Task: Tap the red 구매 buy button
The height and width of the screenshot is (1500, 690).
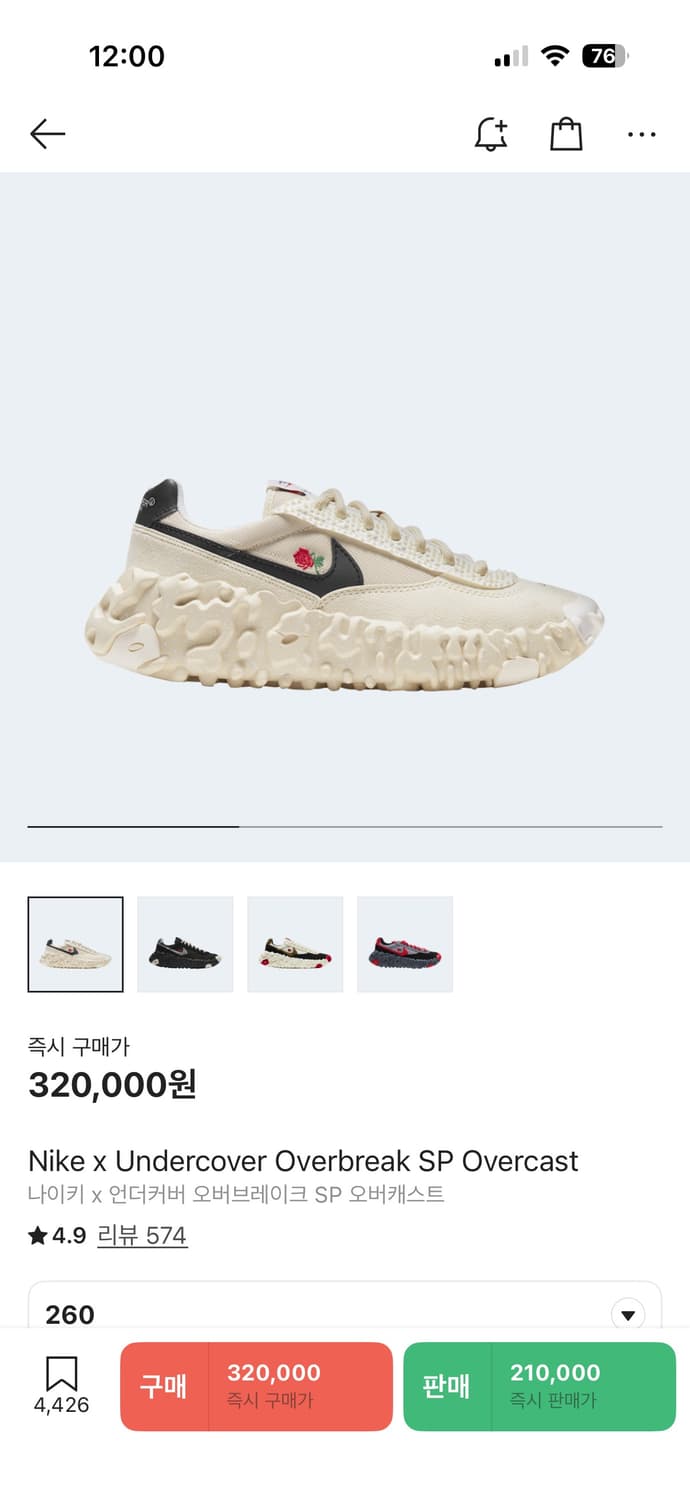Action: 256,1386
